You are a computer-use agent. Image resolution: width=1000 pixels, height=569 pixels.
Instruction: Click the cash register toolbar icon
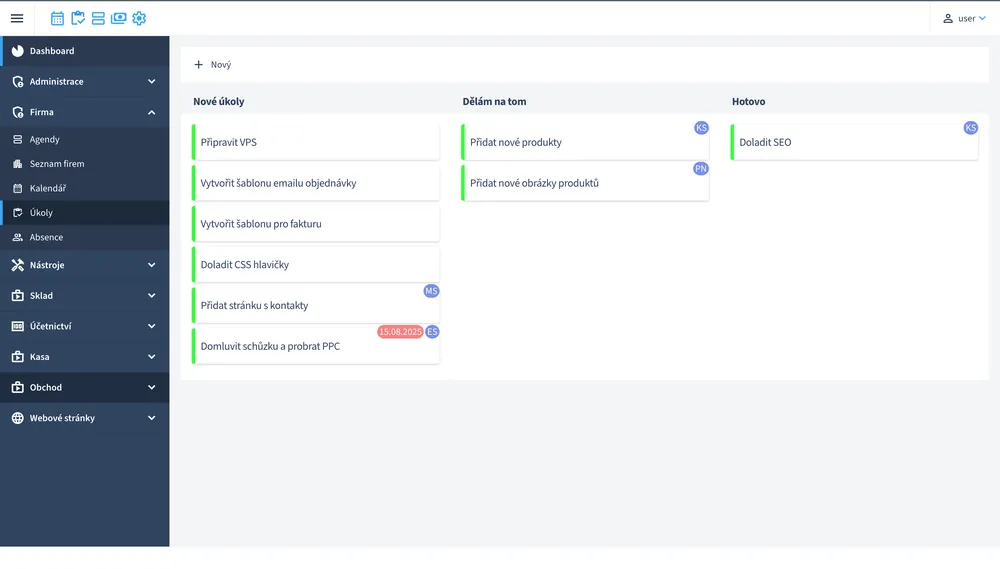tap(119, 18)
